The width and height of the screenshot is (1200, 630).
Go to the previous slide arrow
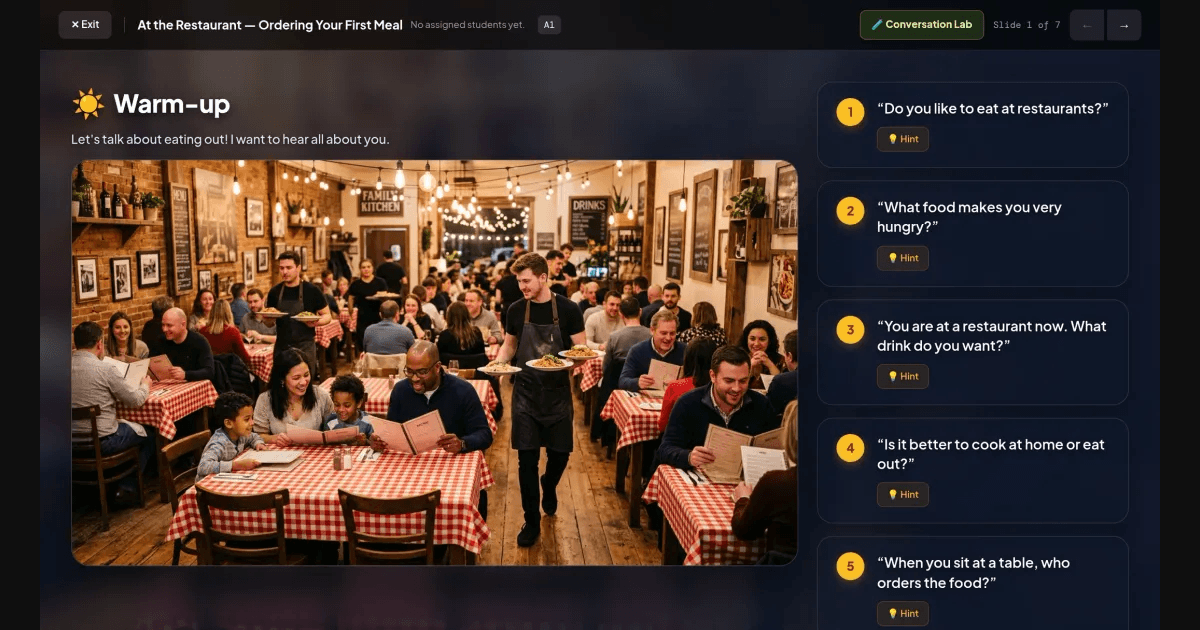1087,25
